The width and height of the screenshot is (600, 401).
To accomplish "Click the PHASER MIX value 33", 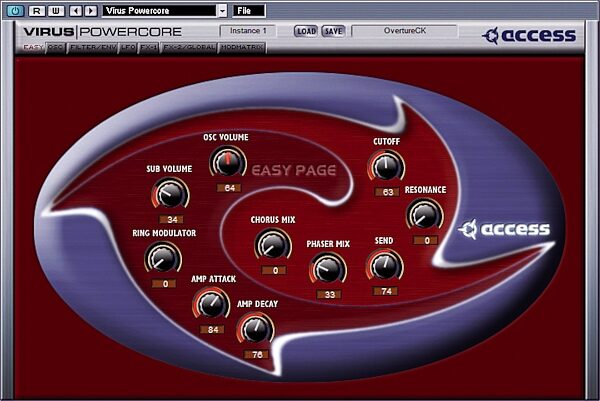I will pos(329,295).
